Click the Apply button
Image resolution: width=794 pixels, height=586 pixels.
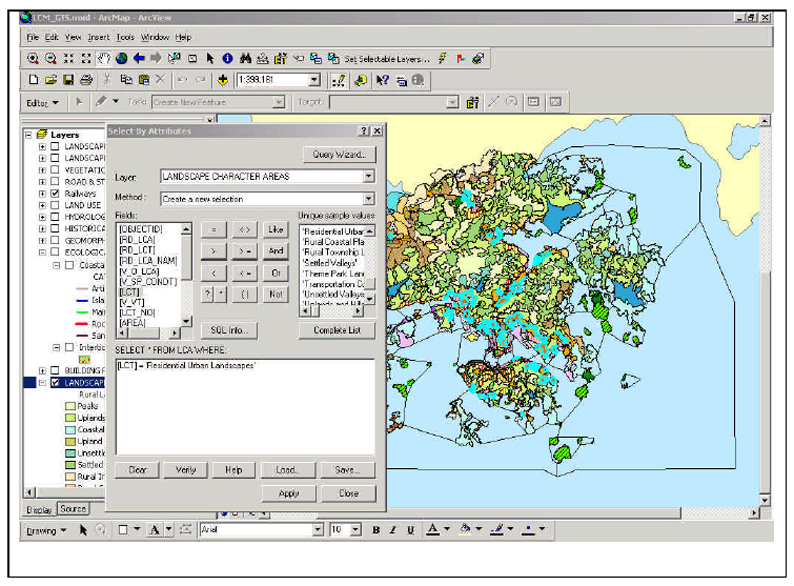(289, 493)
